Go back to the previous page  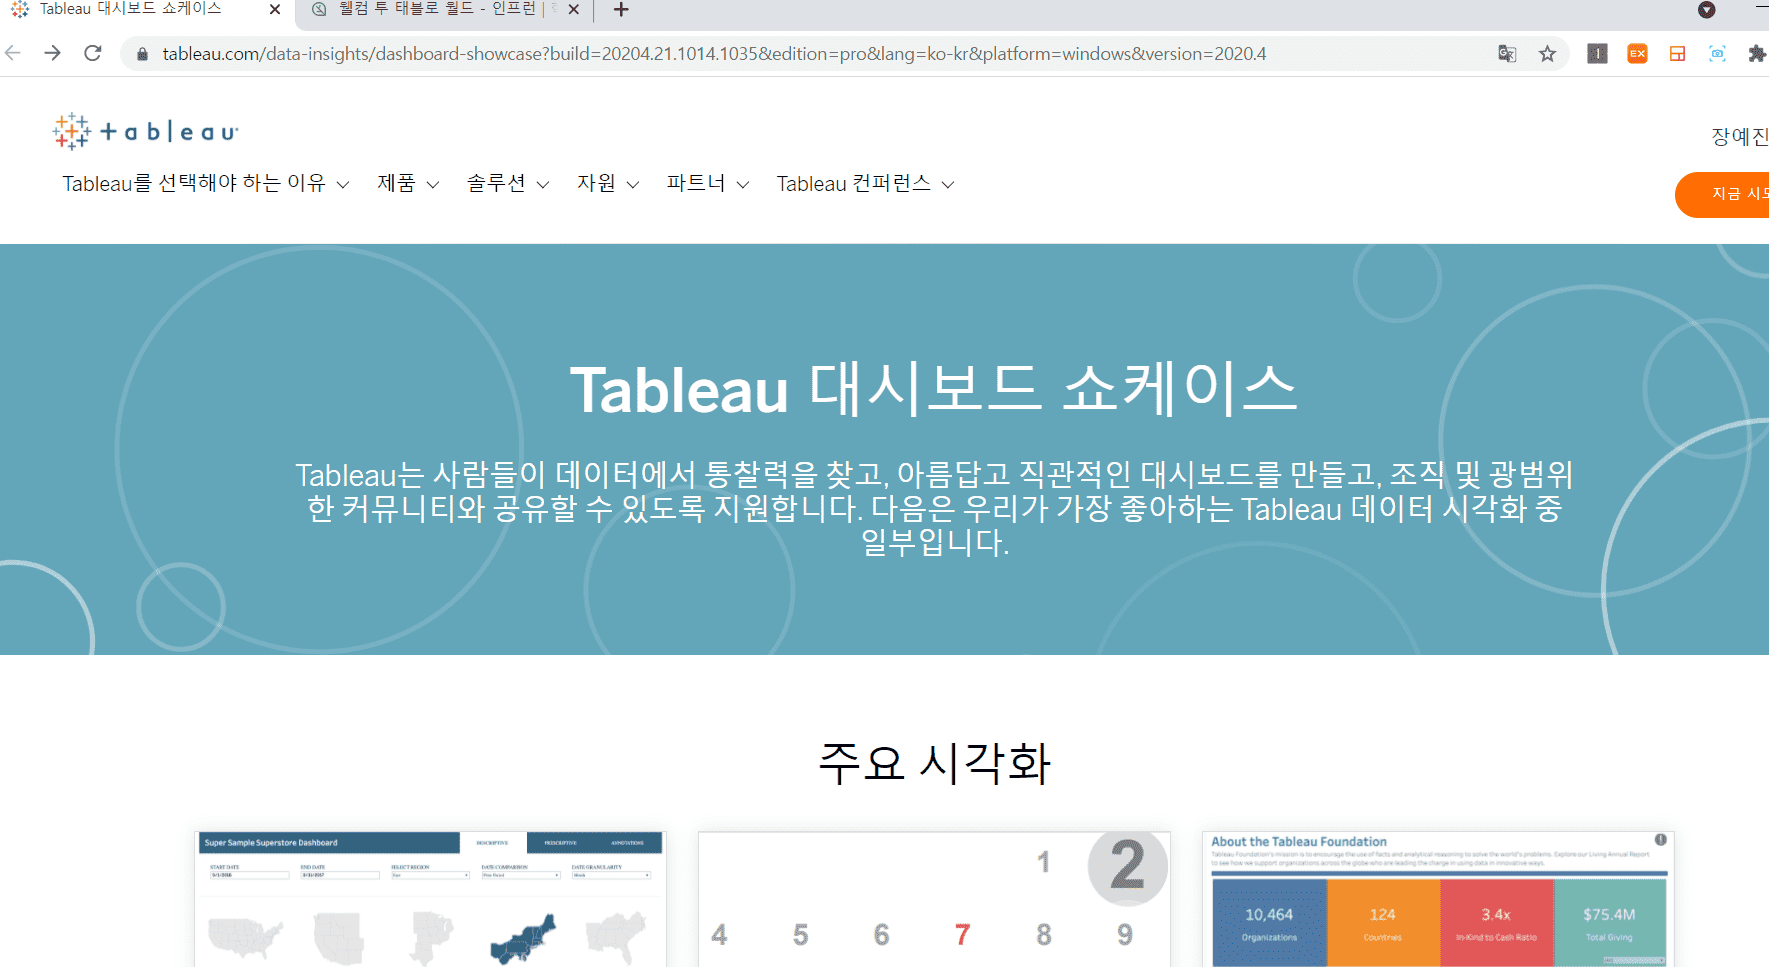point(13,53)
